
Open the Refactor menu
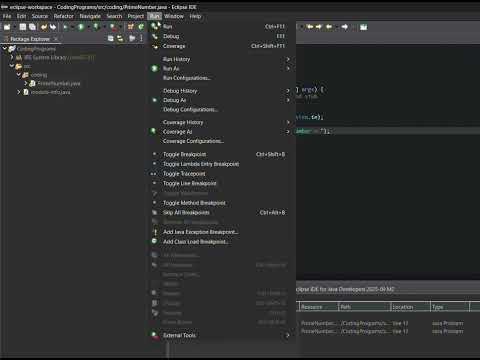(x=63, y=16)
